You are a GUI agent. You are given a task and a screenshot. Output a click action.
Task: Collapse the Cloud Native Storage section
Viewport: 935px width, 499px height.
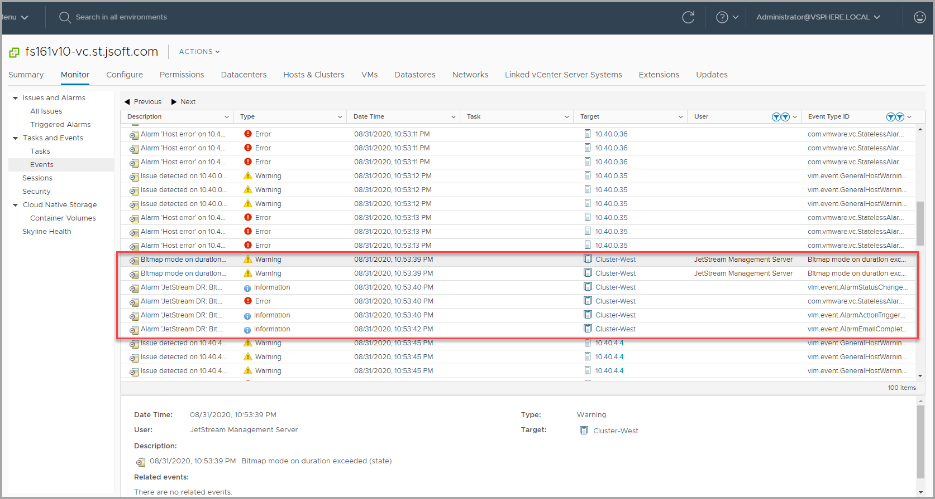coord(14,205)
